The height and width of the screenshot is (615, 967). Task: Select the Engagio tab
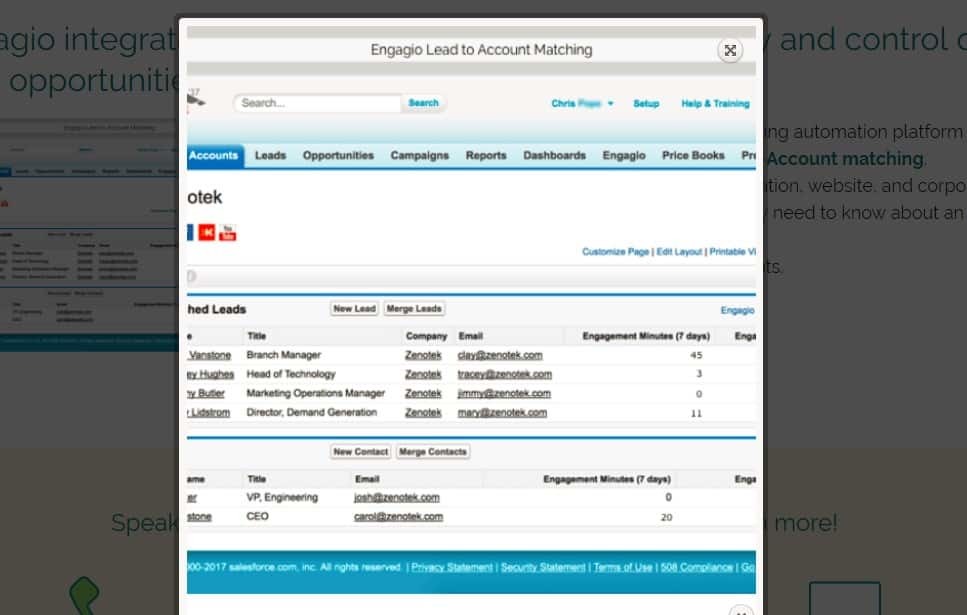pos(623,156)
